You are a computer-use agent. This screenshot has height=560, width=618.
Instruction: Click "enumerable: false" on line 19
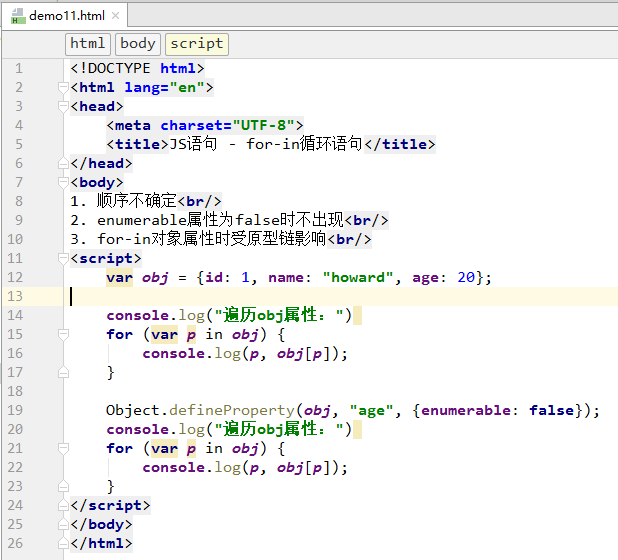click(x=498, y=410)
